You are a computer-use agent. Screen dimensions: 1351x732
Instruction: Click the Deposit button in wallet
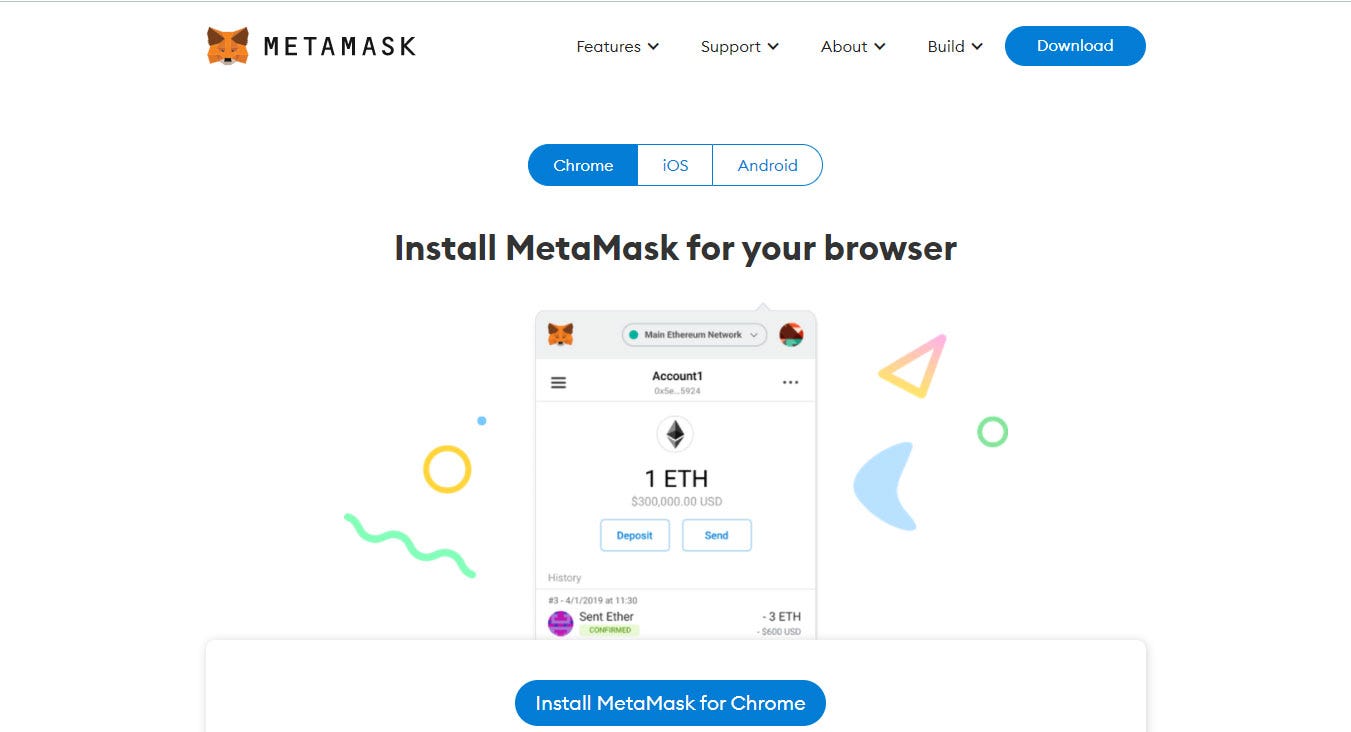(x=634, y=535)
